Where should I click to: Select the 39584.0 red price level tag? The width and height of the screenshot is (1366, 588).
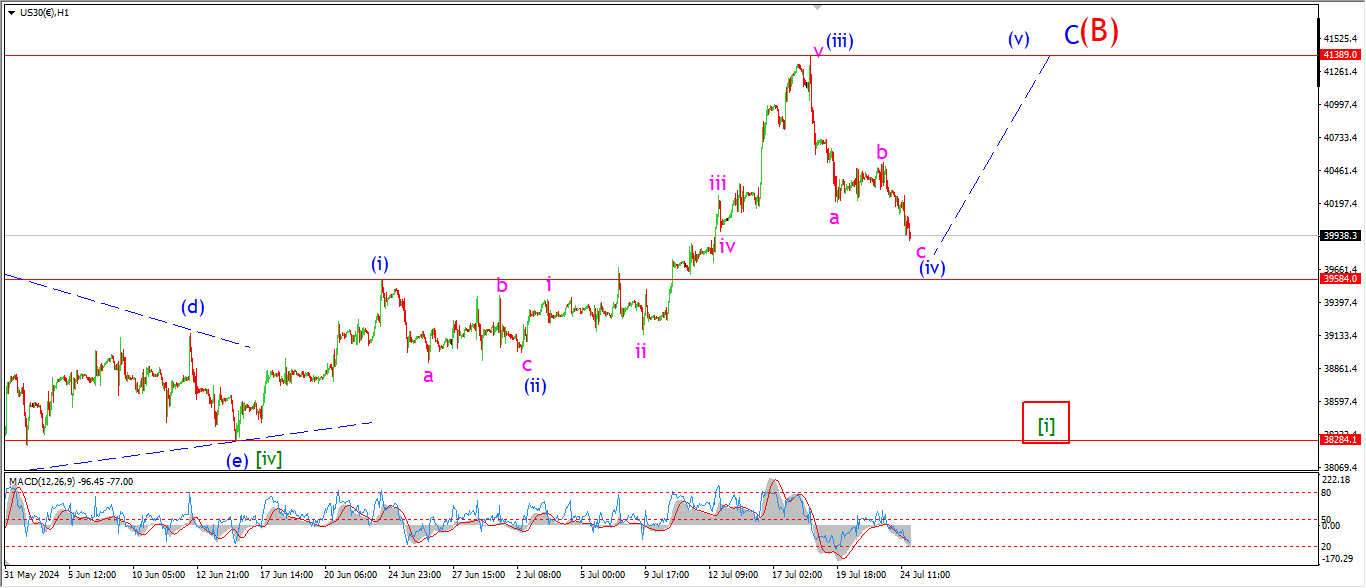click(x=1339, y=279)
